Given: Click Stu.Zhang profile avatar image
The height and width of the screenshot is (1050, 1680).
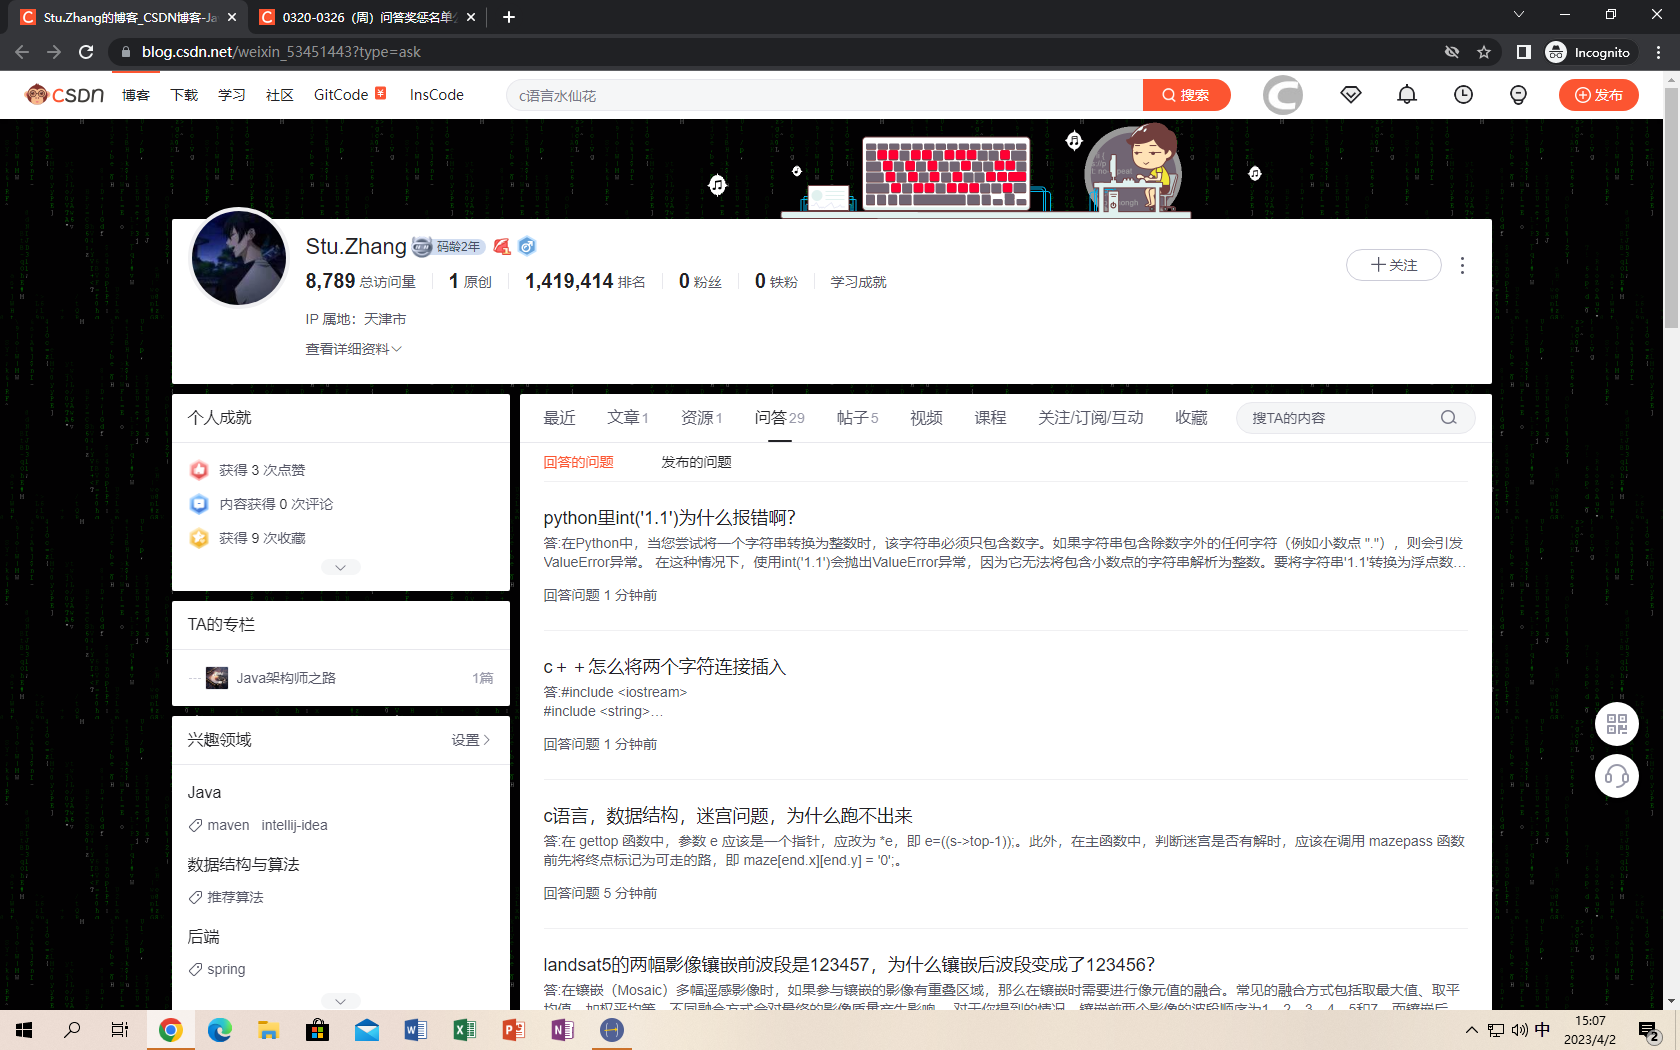Looking at the screenshot, I should click(239, 258).
